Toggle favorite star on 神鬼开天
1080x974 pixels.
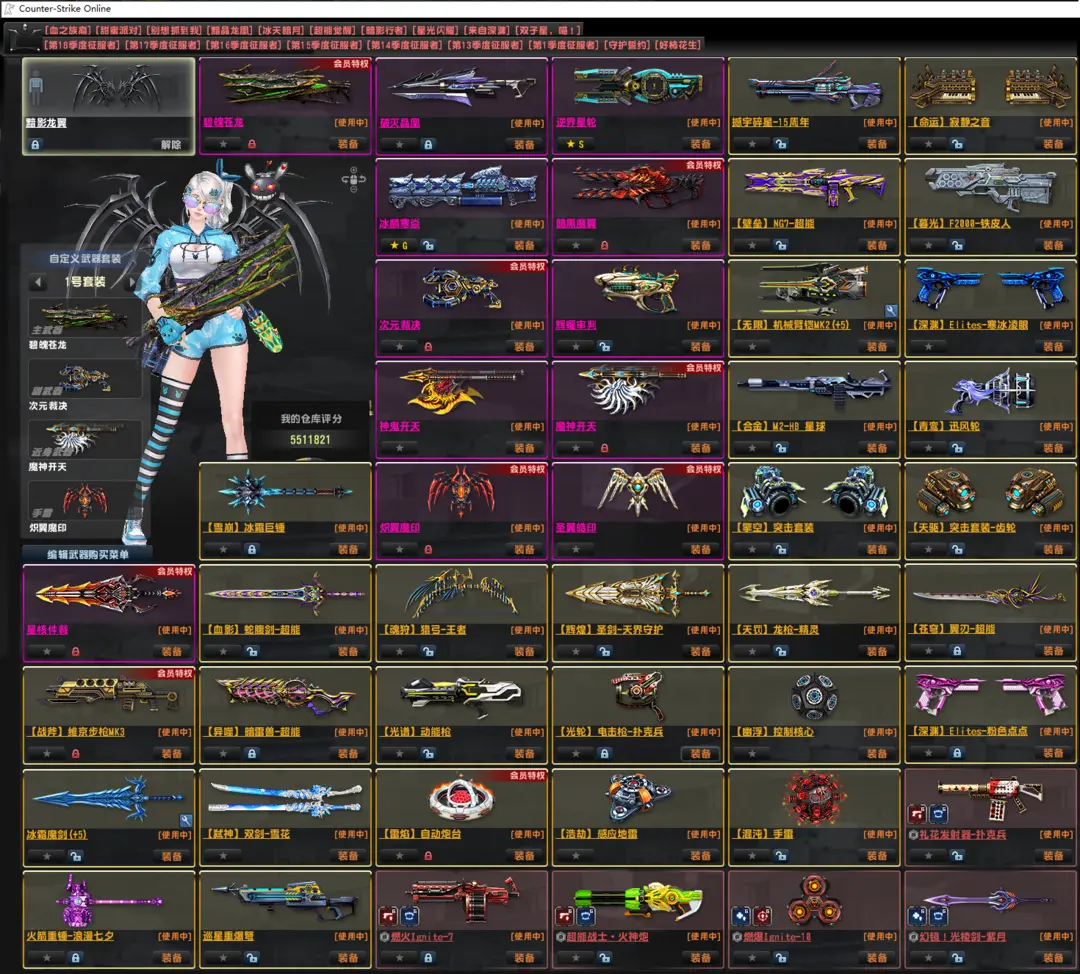[399, 448]
